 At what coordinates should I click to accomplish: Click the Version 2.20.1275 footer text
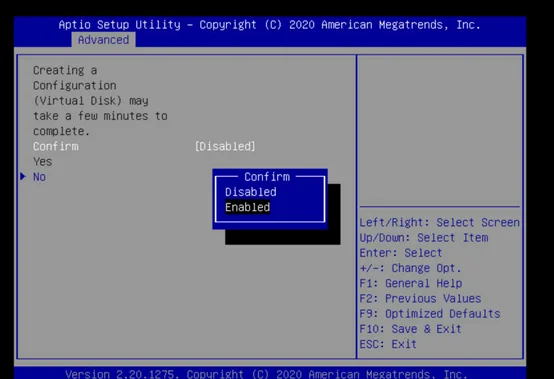pos(266,374)
